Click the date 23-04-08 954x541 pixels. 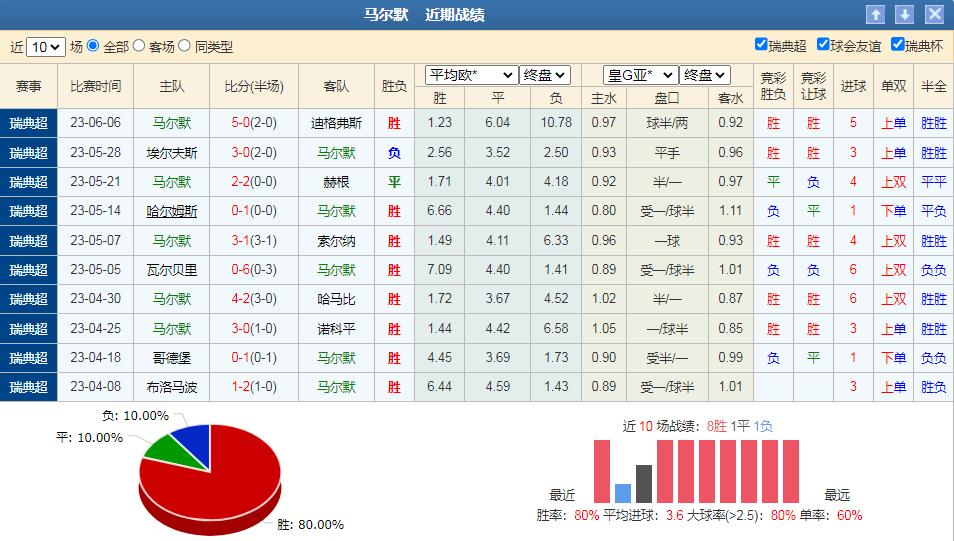point(96,387)
